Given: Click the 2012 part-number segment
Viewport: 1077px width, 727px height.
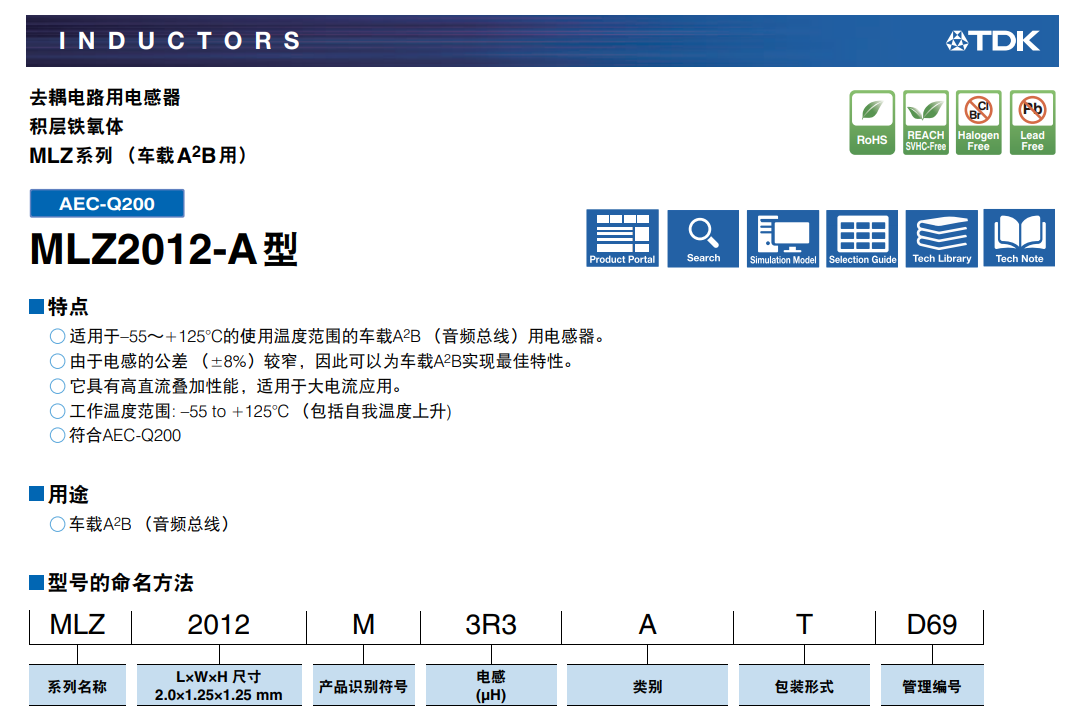Looking at the screenshot, I should [x=219, y=625].
